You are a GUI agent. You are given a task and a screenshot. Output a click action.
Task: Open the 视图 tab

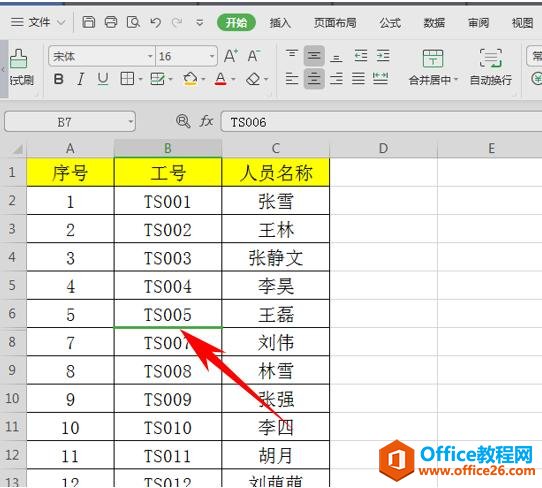click(x=522, y=23)
